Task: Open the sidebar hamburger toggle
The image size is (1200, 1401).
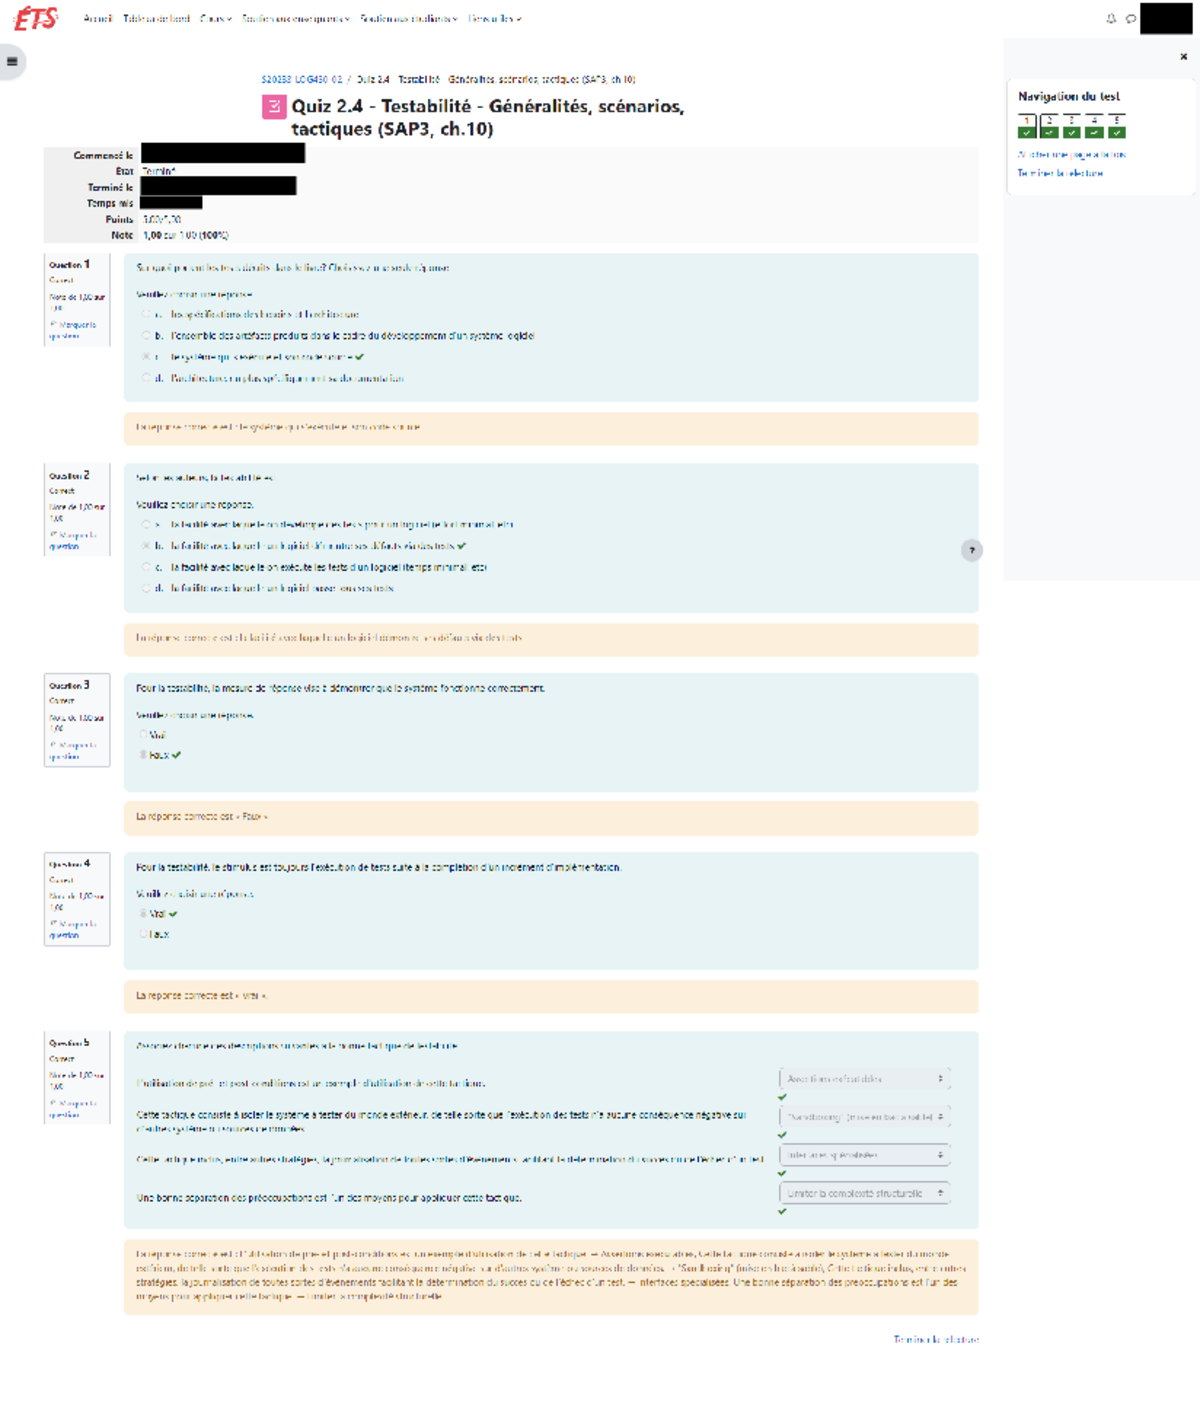Action: (10, 62)
